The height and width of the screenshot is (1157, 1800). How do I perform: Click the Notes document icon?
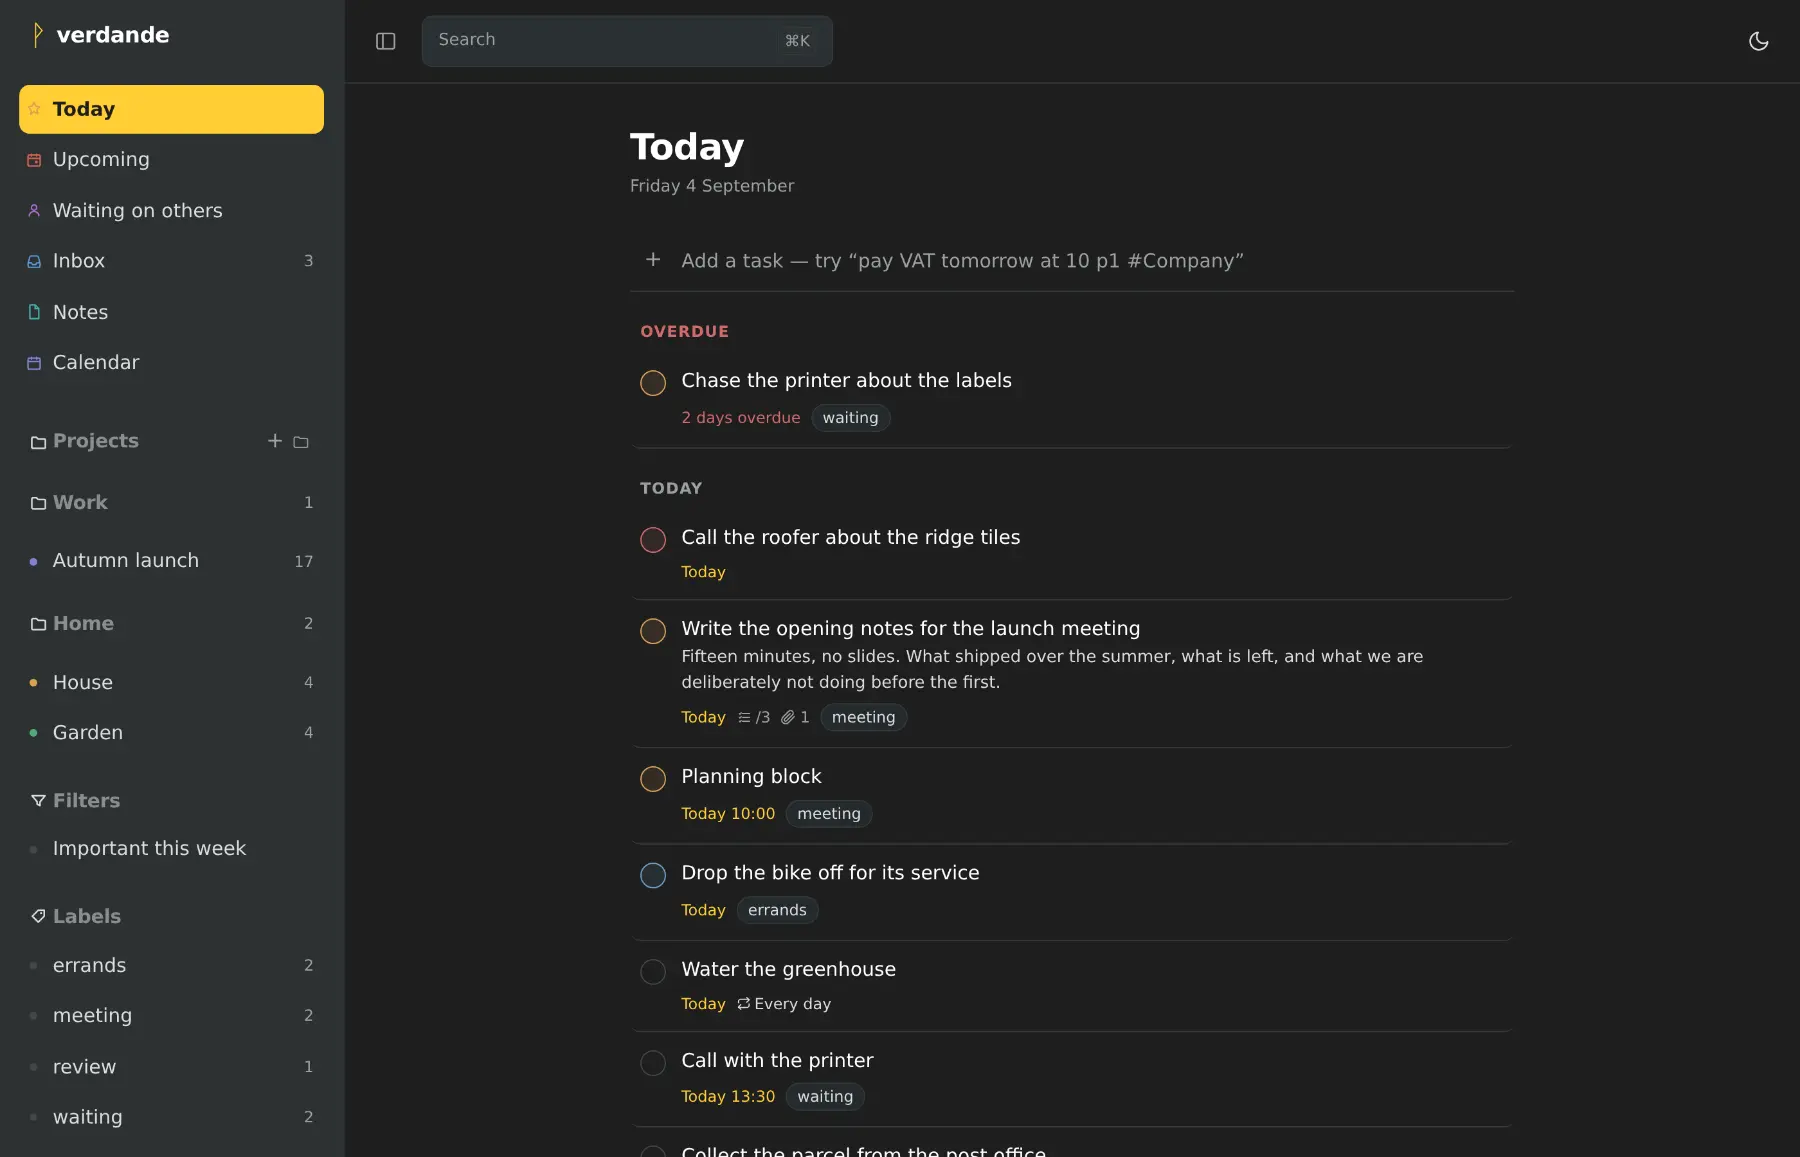[x=34, y=312]
